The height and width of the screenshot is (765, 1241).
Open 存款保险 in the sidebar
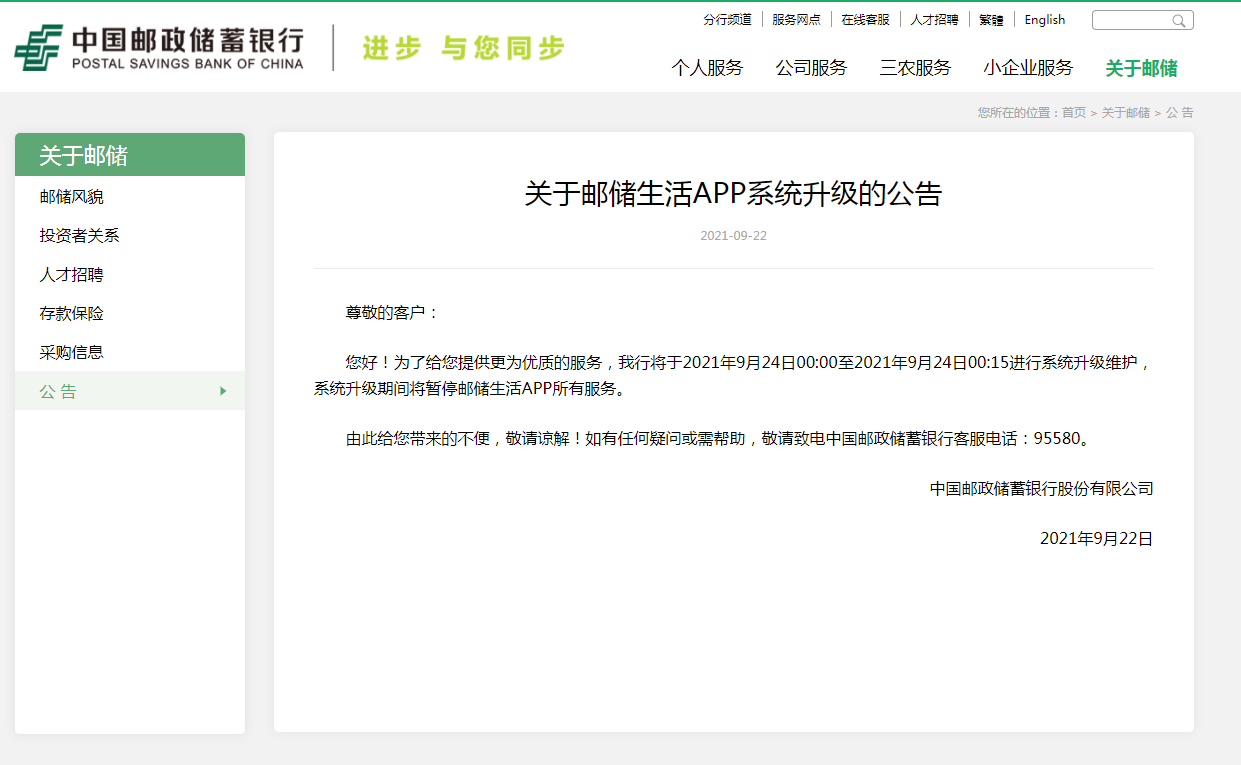click(x=72, y=314)
